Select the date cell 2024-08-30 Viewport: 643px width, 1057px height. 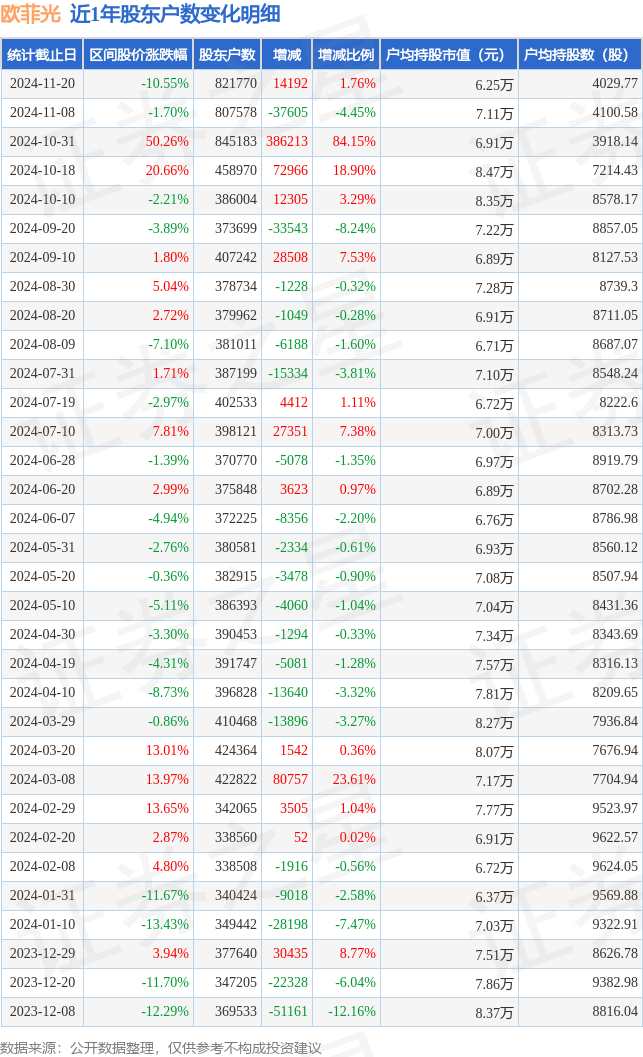pos(42,286)
